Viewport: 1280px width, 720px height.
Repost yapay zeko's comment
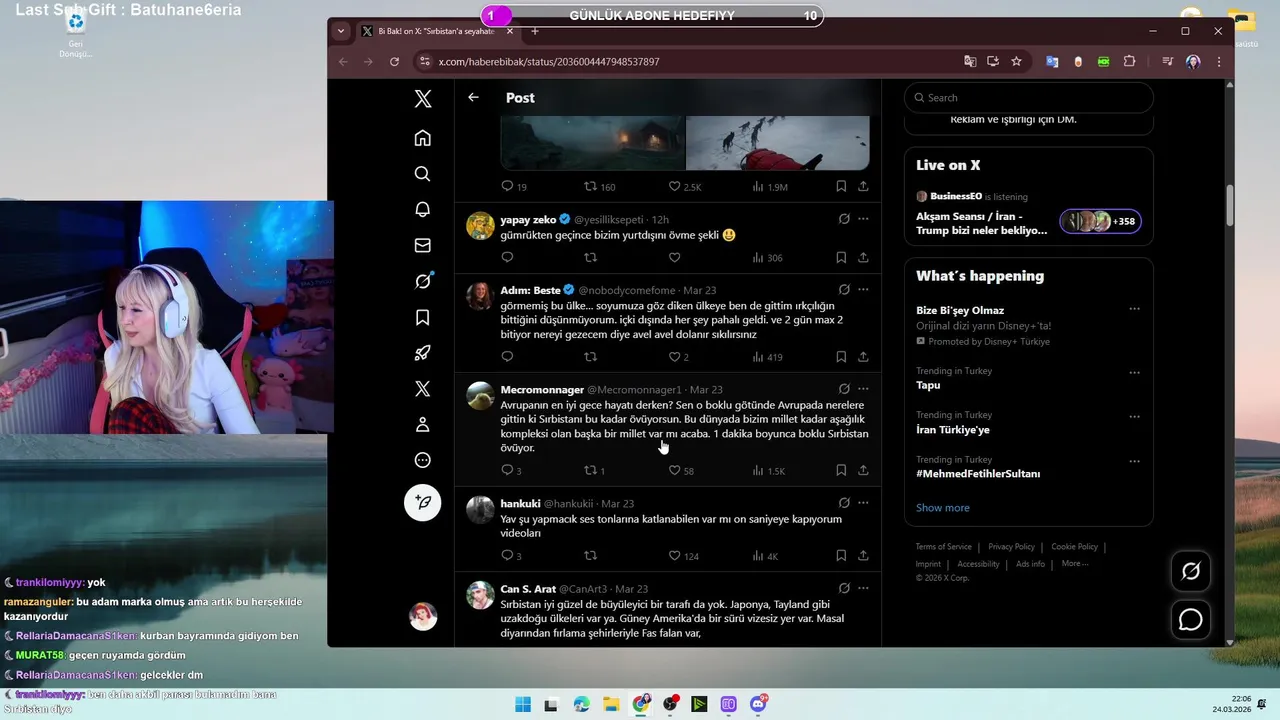point(590,258)
